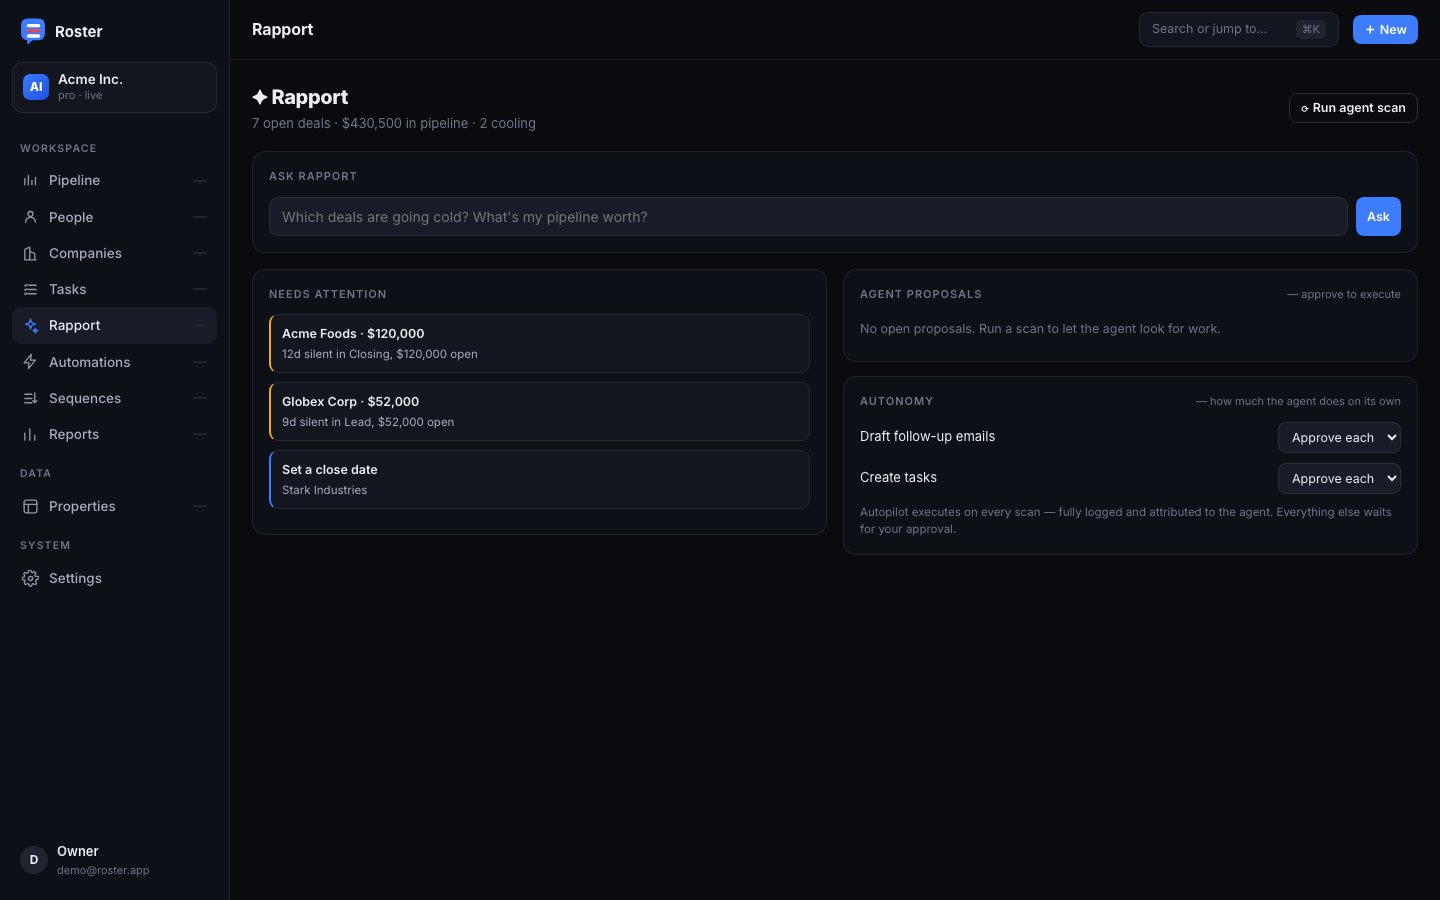Image resolution: width=1440 pixels, height=900 pixels.
Task: Click the Search or jump to field
Action: (1238, 29)
